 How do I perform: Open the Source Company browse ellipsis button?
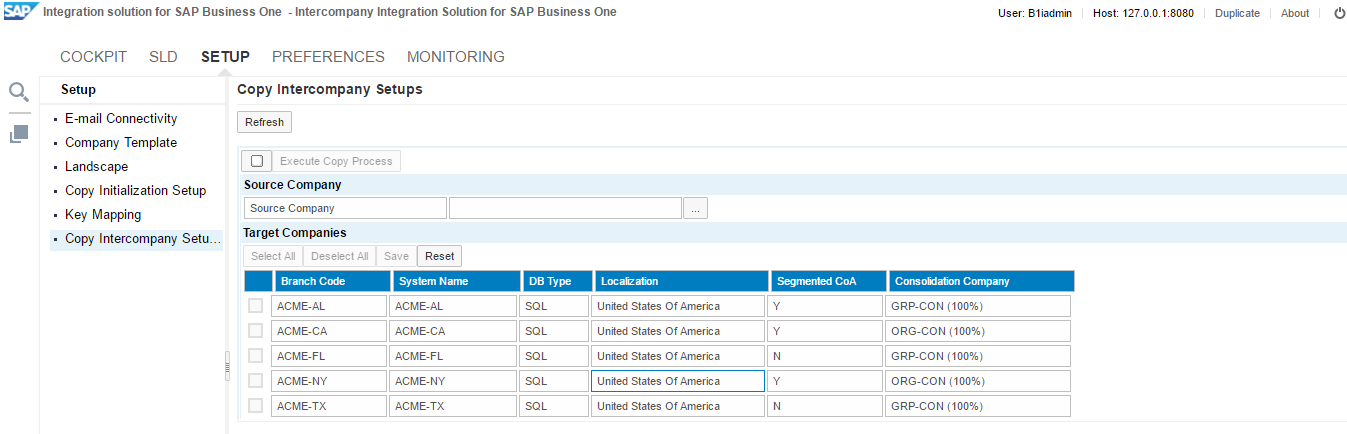[696, 208]
